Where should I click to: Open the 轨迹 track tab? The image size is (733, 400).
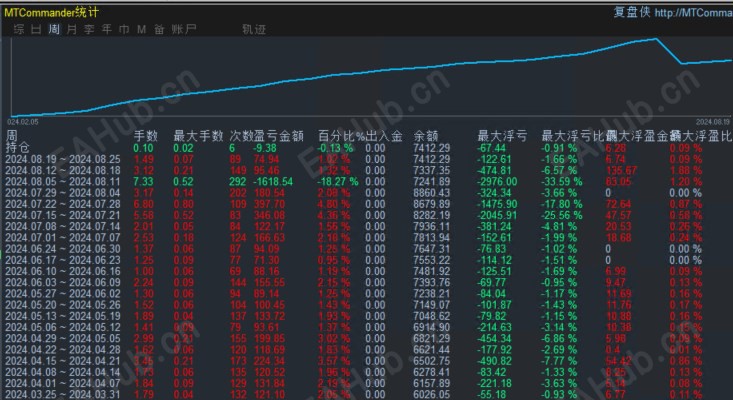[x=254, y=29]
